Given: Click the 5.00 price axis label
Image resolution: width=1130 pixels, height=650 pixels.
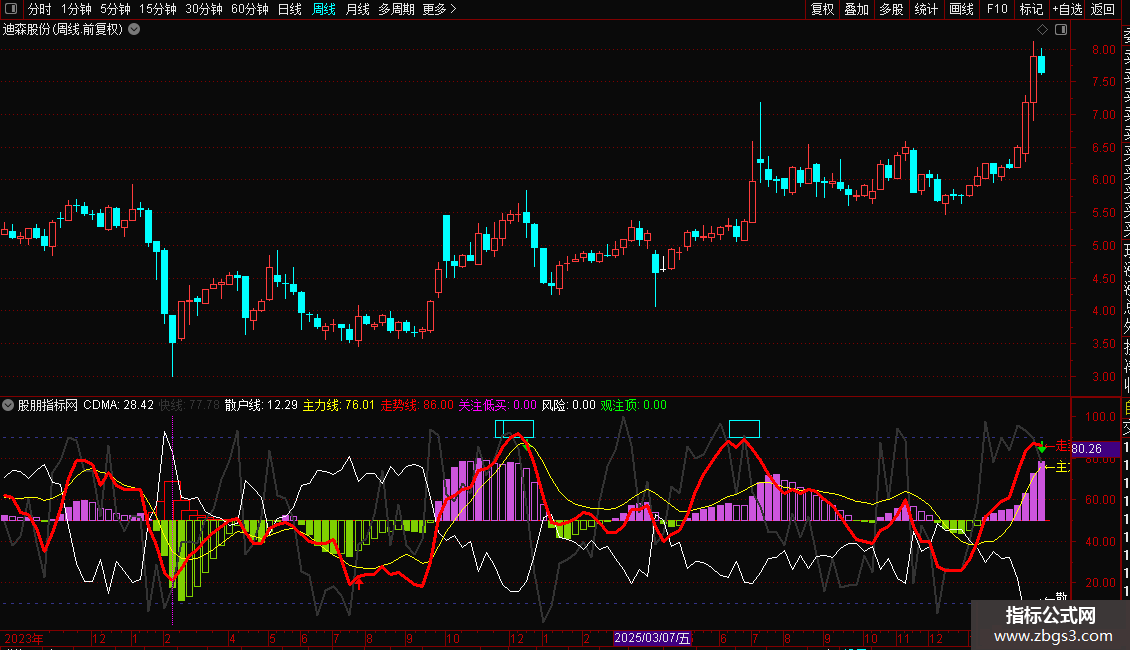Looking at the screenshot, I should (1103, 245).
